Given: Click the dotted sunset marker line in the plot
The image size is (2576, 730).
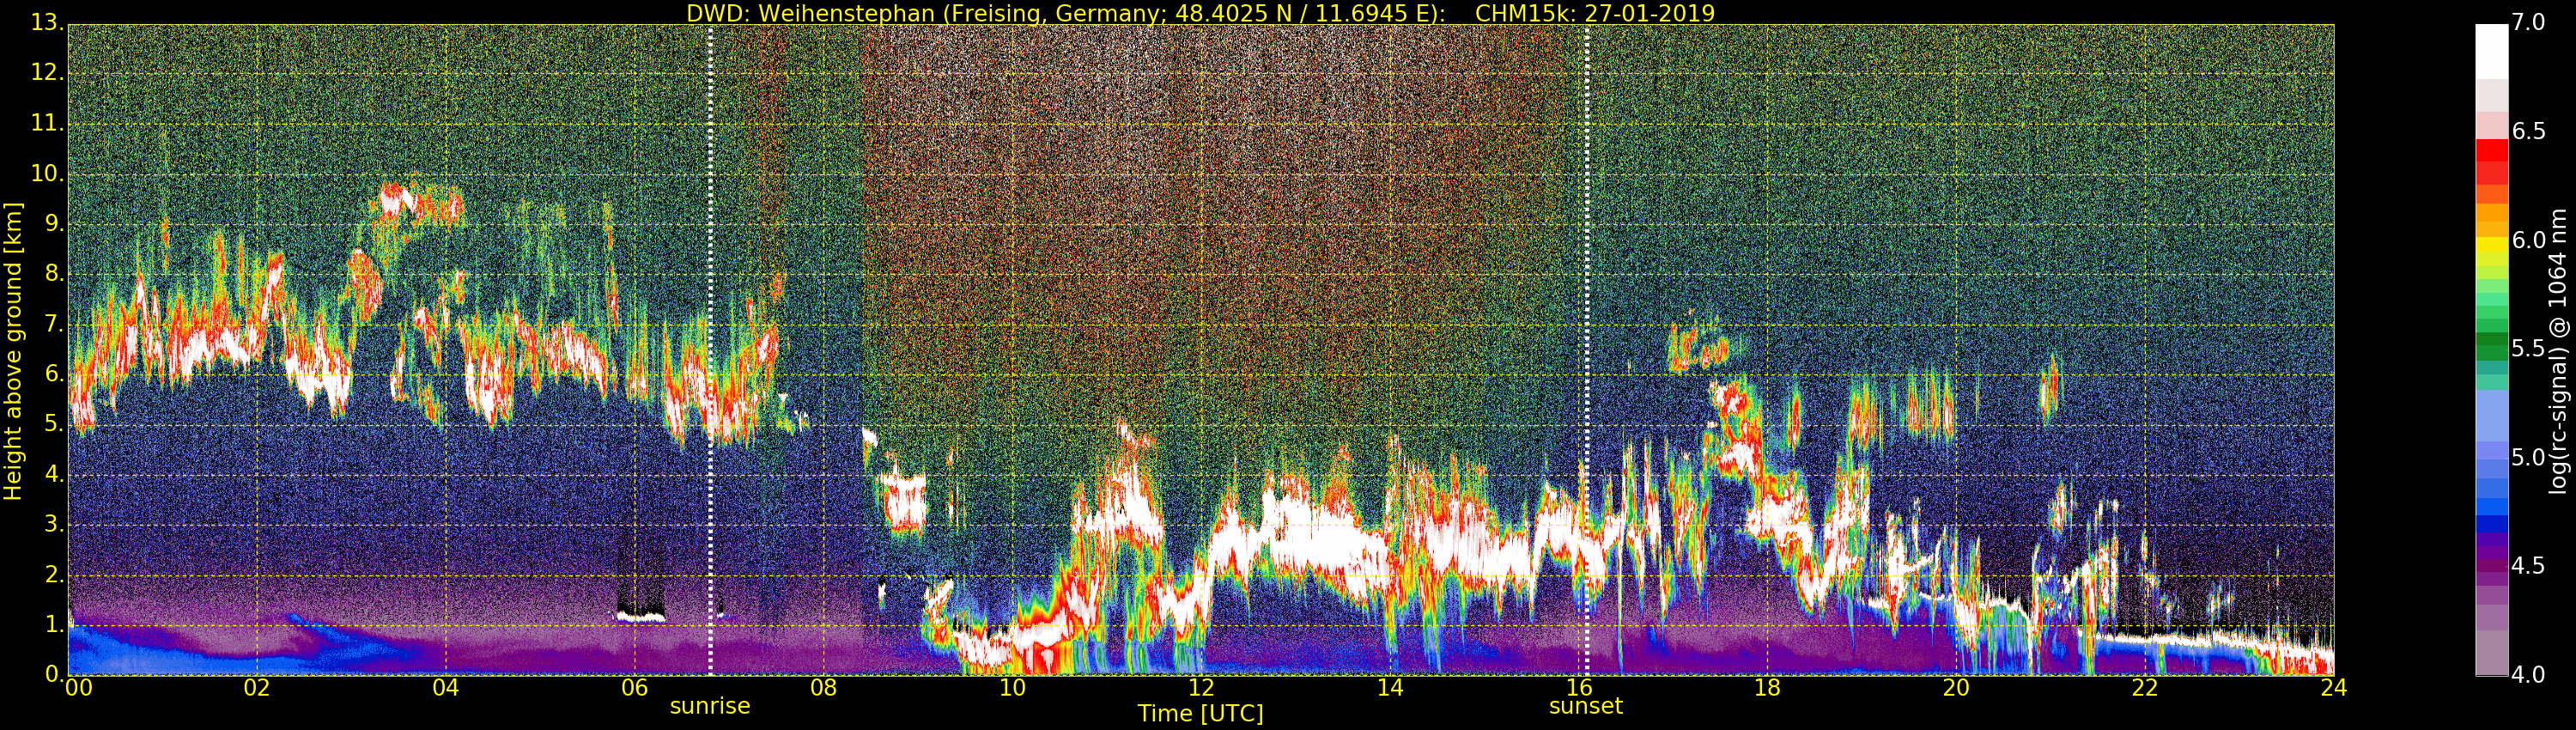Looking at the screenshot, I should click(1586, 350).
